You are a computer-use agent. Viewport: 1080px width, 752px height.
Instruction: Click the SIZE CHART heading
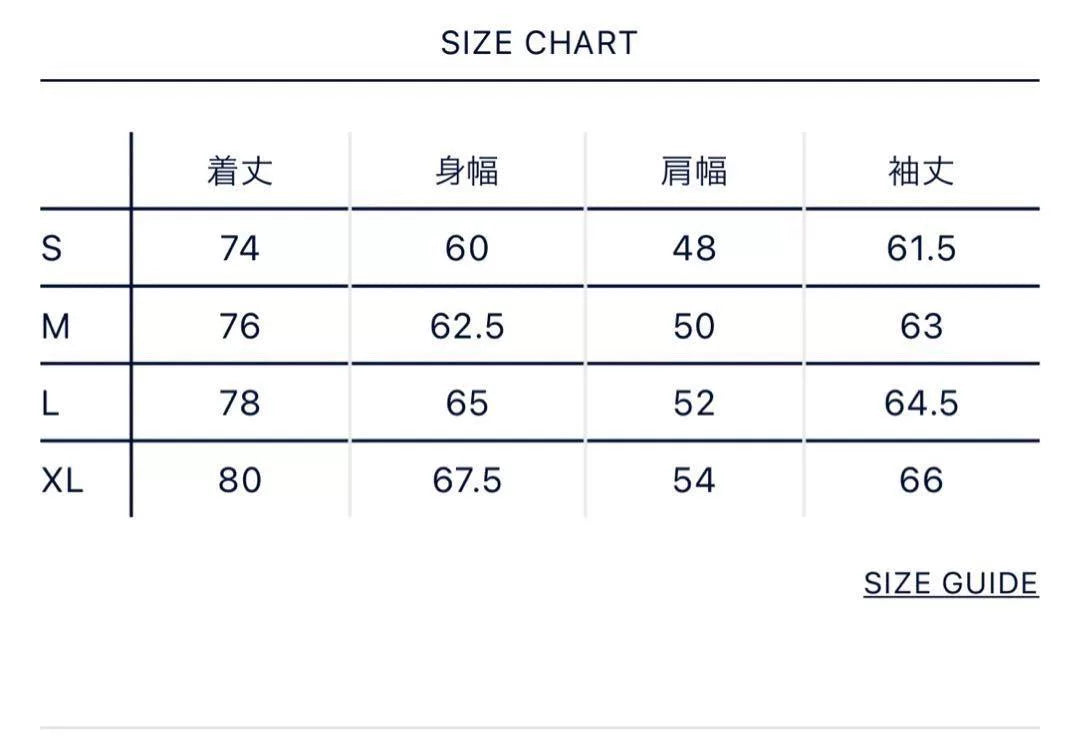click(x=539, y=43)
